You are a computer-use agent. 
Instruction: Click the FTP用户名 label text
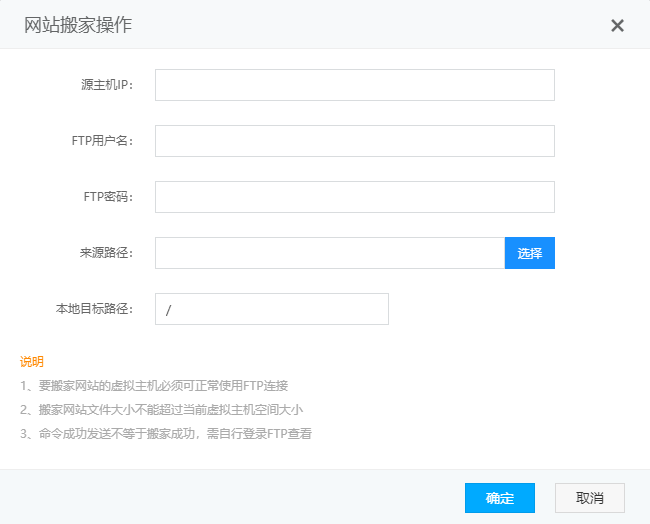102,141
